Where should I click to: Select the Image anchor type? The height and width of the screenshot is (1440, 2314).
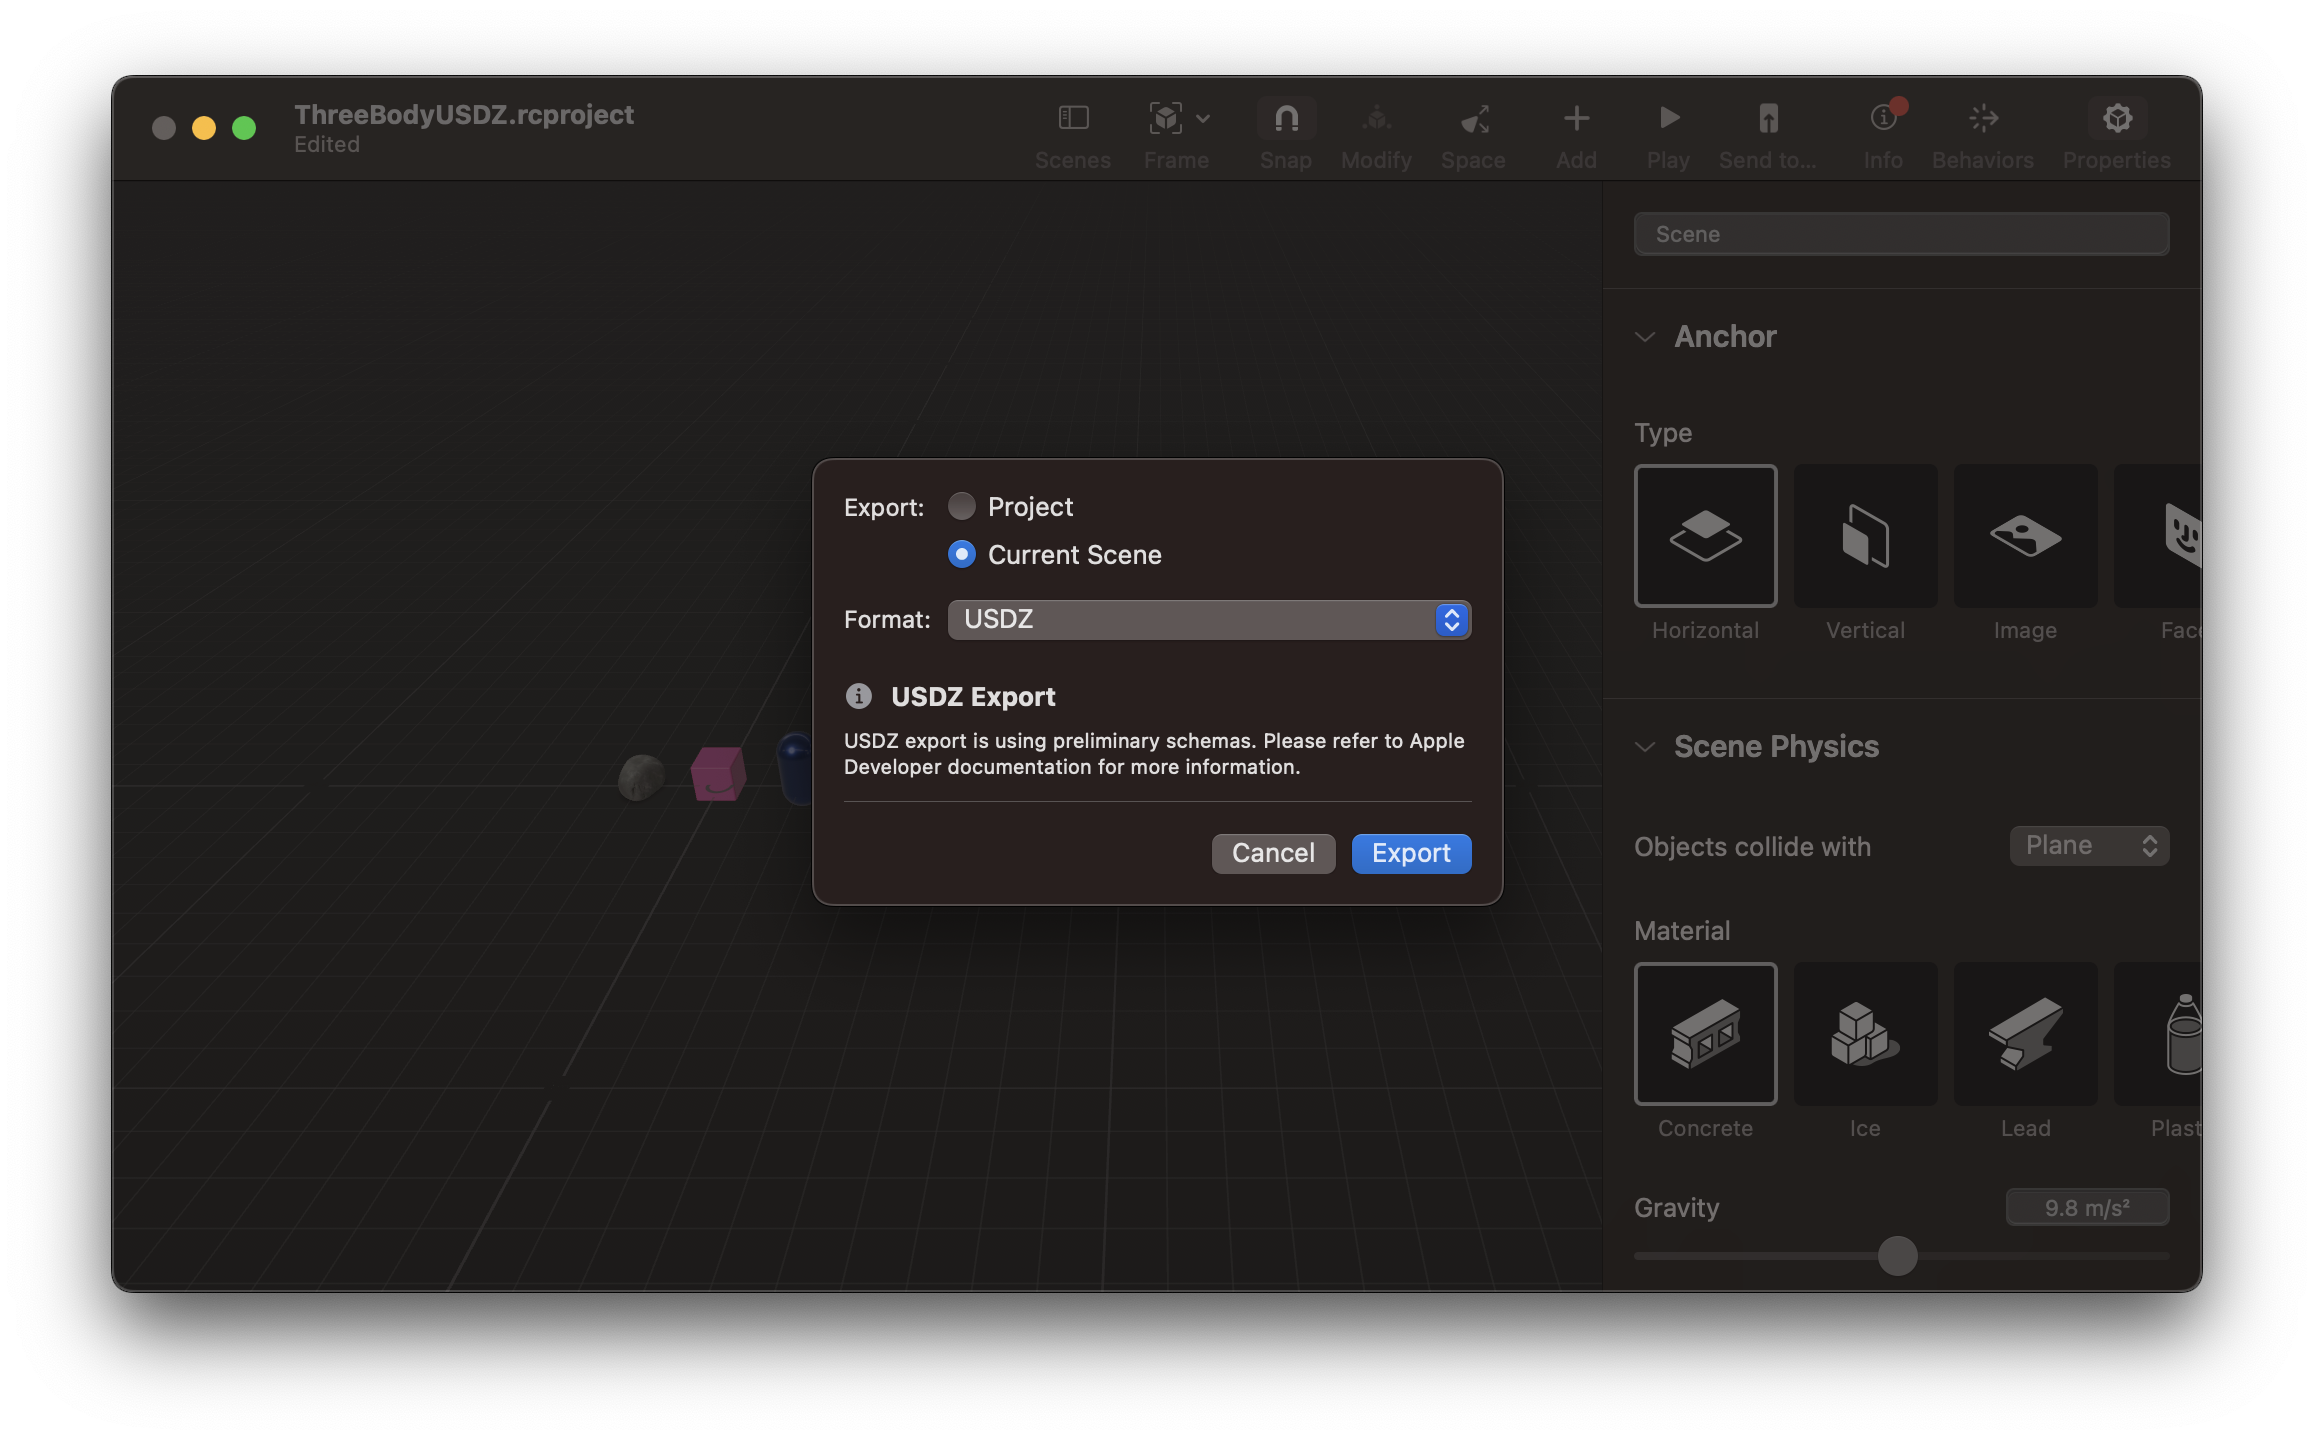[2025, 536]
